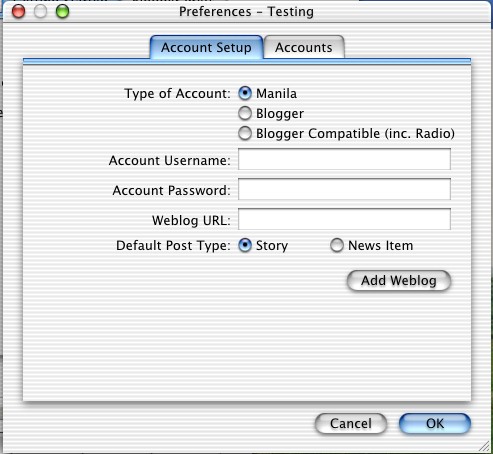
Task: Set default post type to Story
Action: [245, 245]
